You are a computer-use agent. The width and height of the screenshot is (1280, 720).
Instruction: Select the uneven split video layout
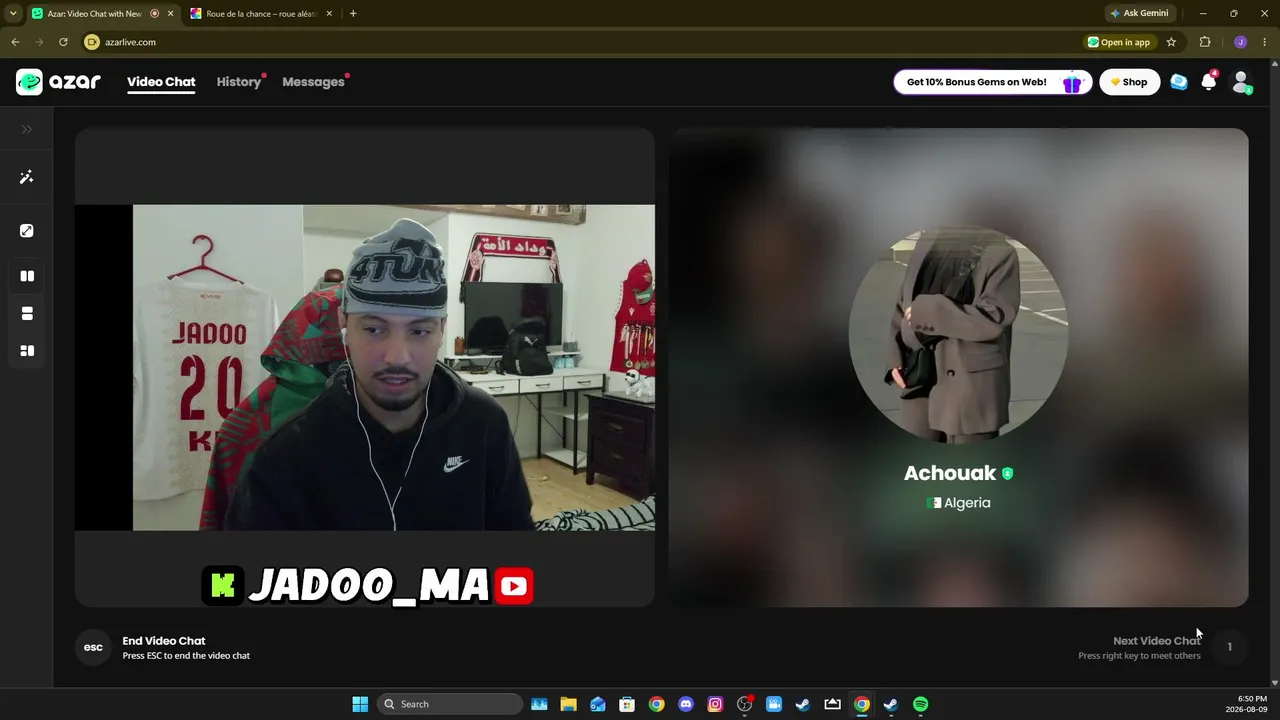tap(27, 351)
